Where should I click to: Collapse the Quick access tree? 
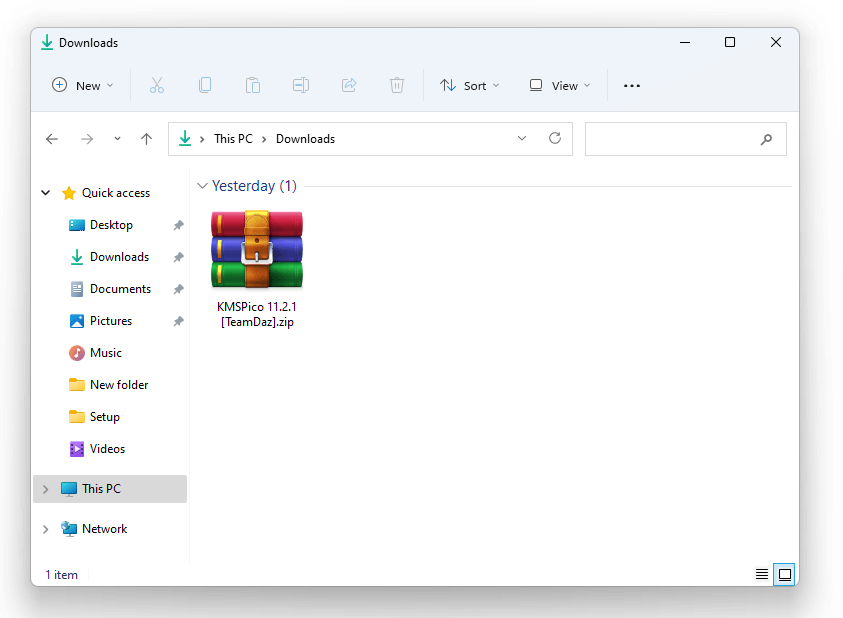pos(46,193)
